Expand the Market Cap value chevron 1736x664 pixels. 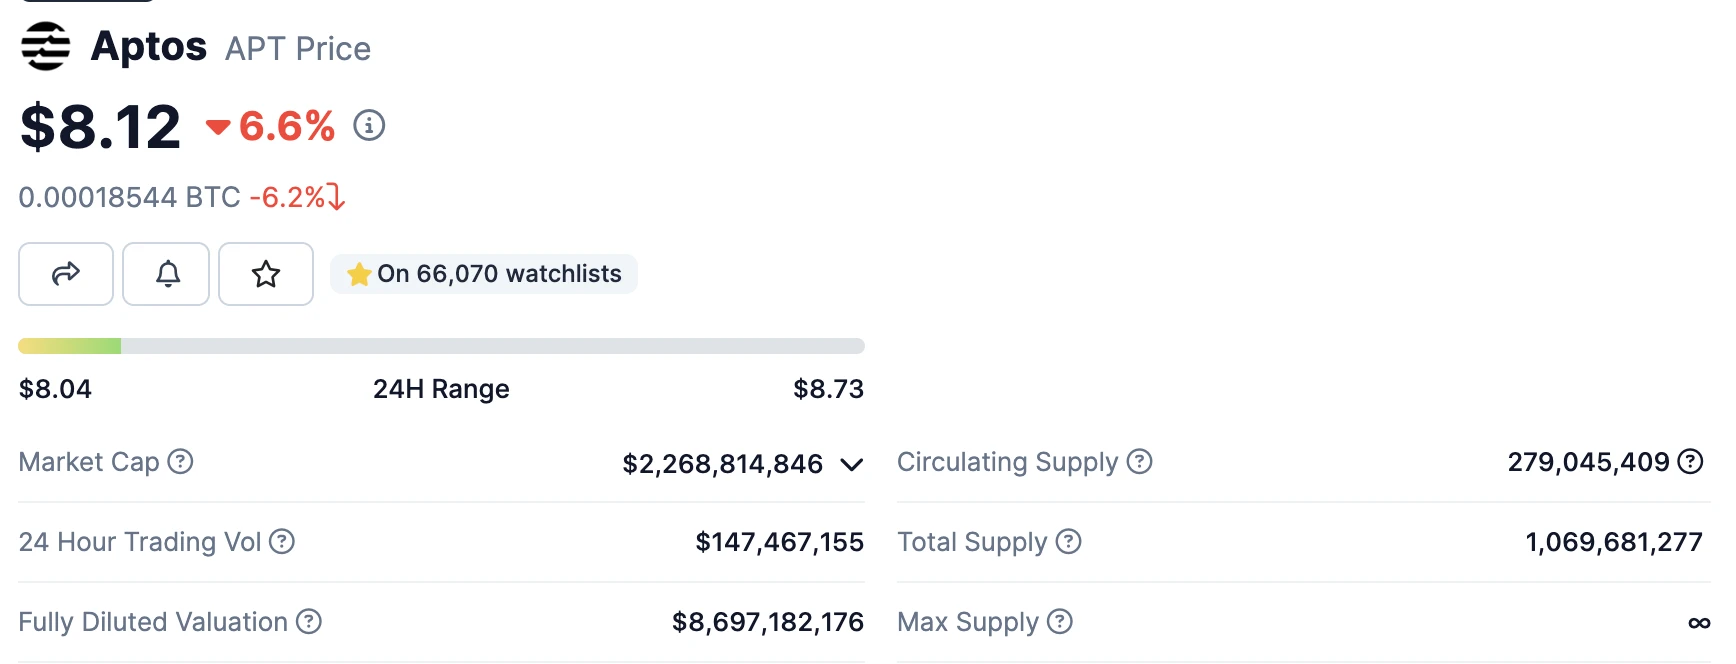(851, 464)
